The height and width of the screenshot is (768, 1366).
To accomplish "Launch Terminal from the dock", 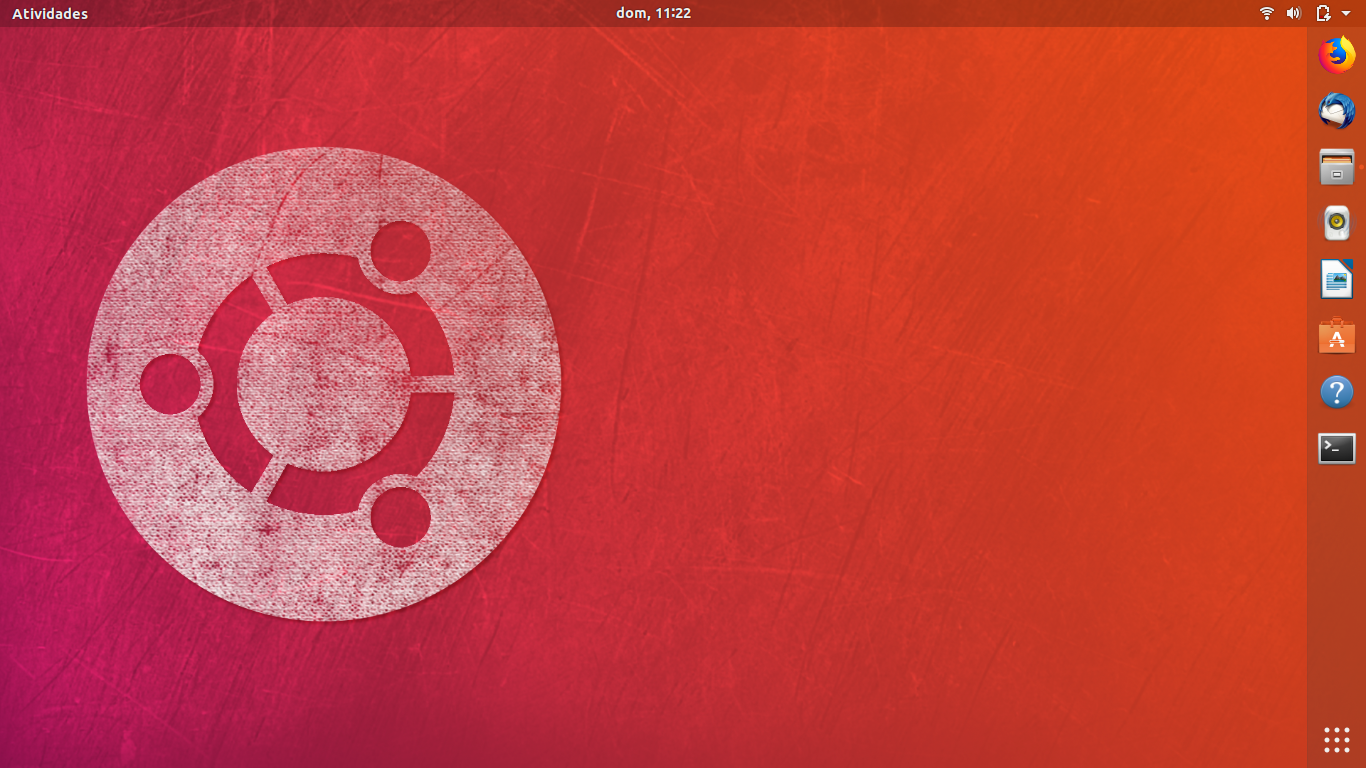I will tap(1337, 448).
